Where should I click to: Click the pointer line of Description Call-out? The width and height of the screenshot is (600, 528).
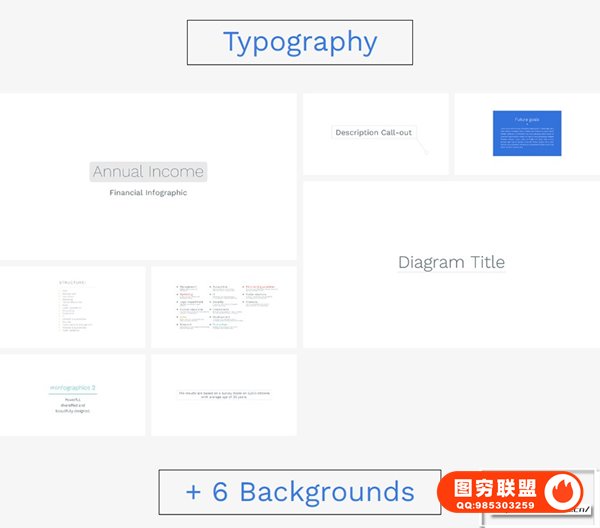coord(421,144)
